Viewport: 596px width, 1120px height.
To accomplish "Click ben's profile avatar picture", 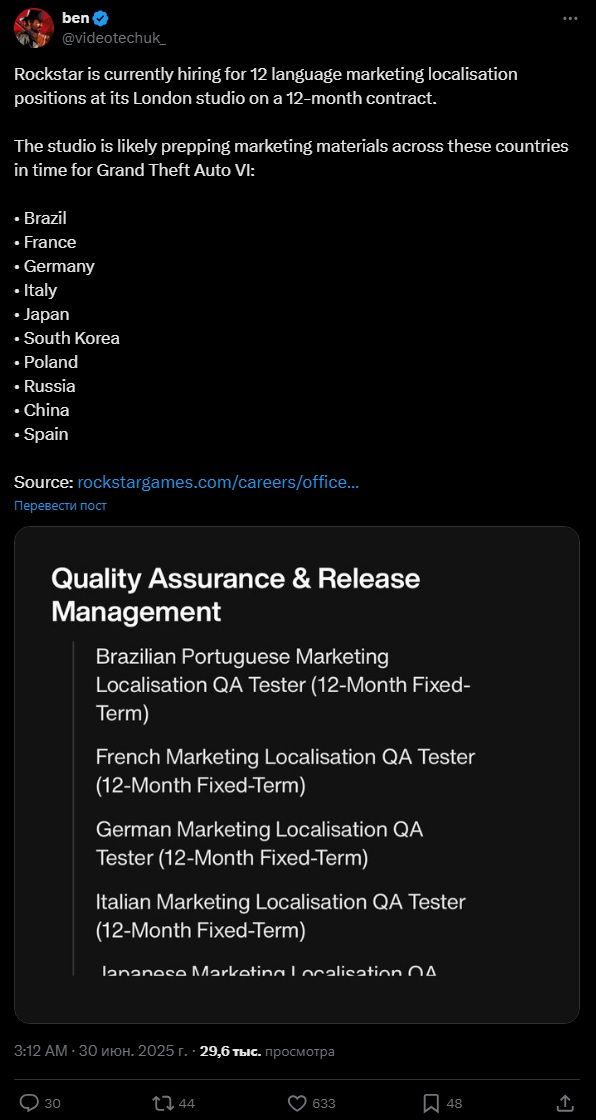I will (34, 28).
